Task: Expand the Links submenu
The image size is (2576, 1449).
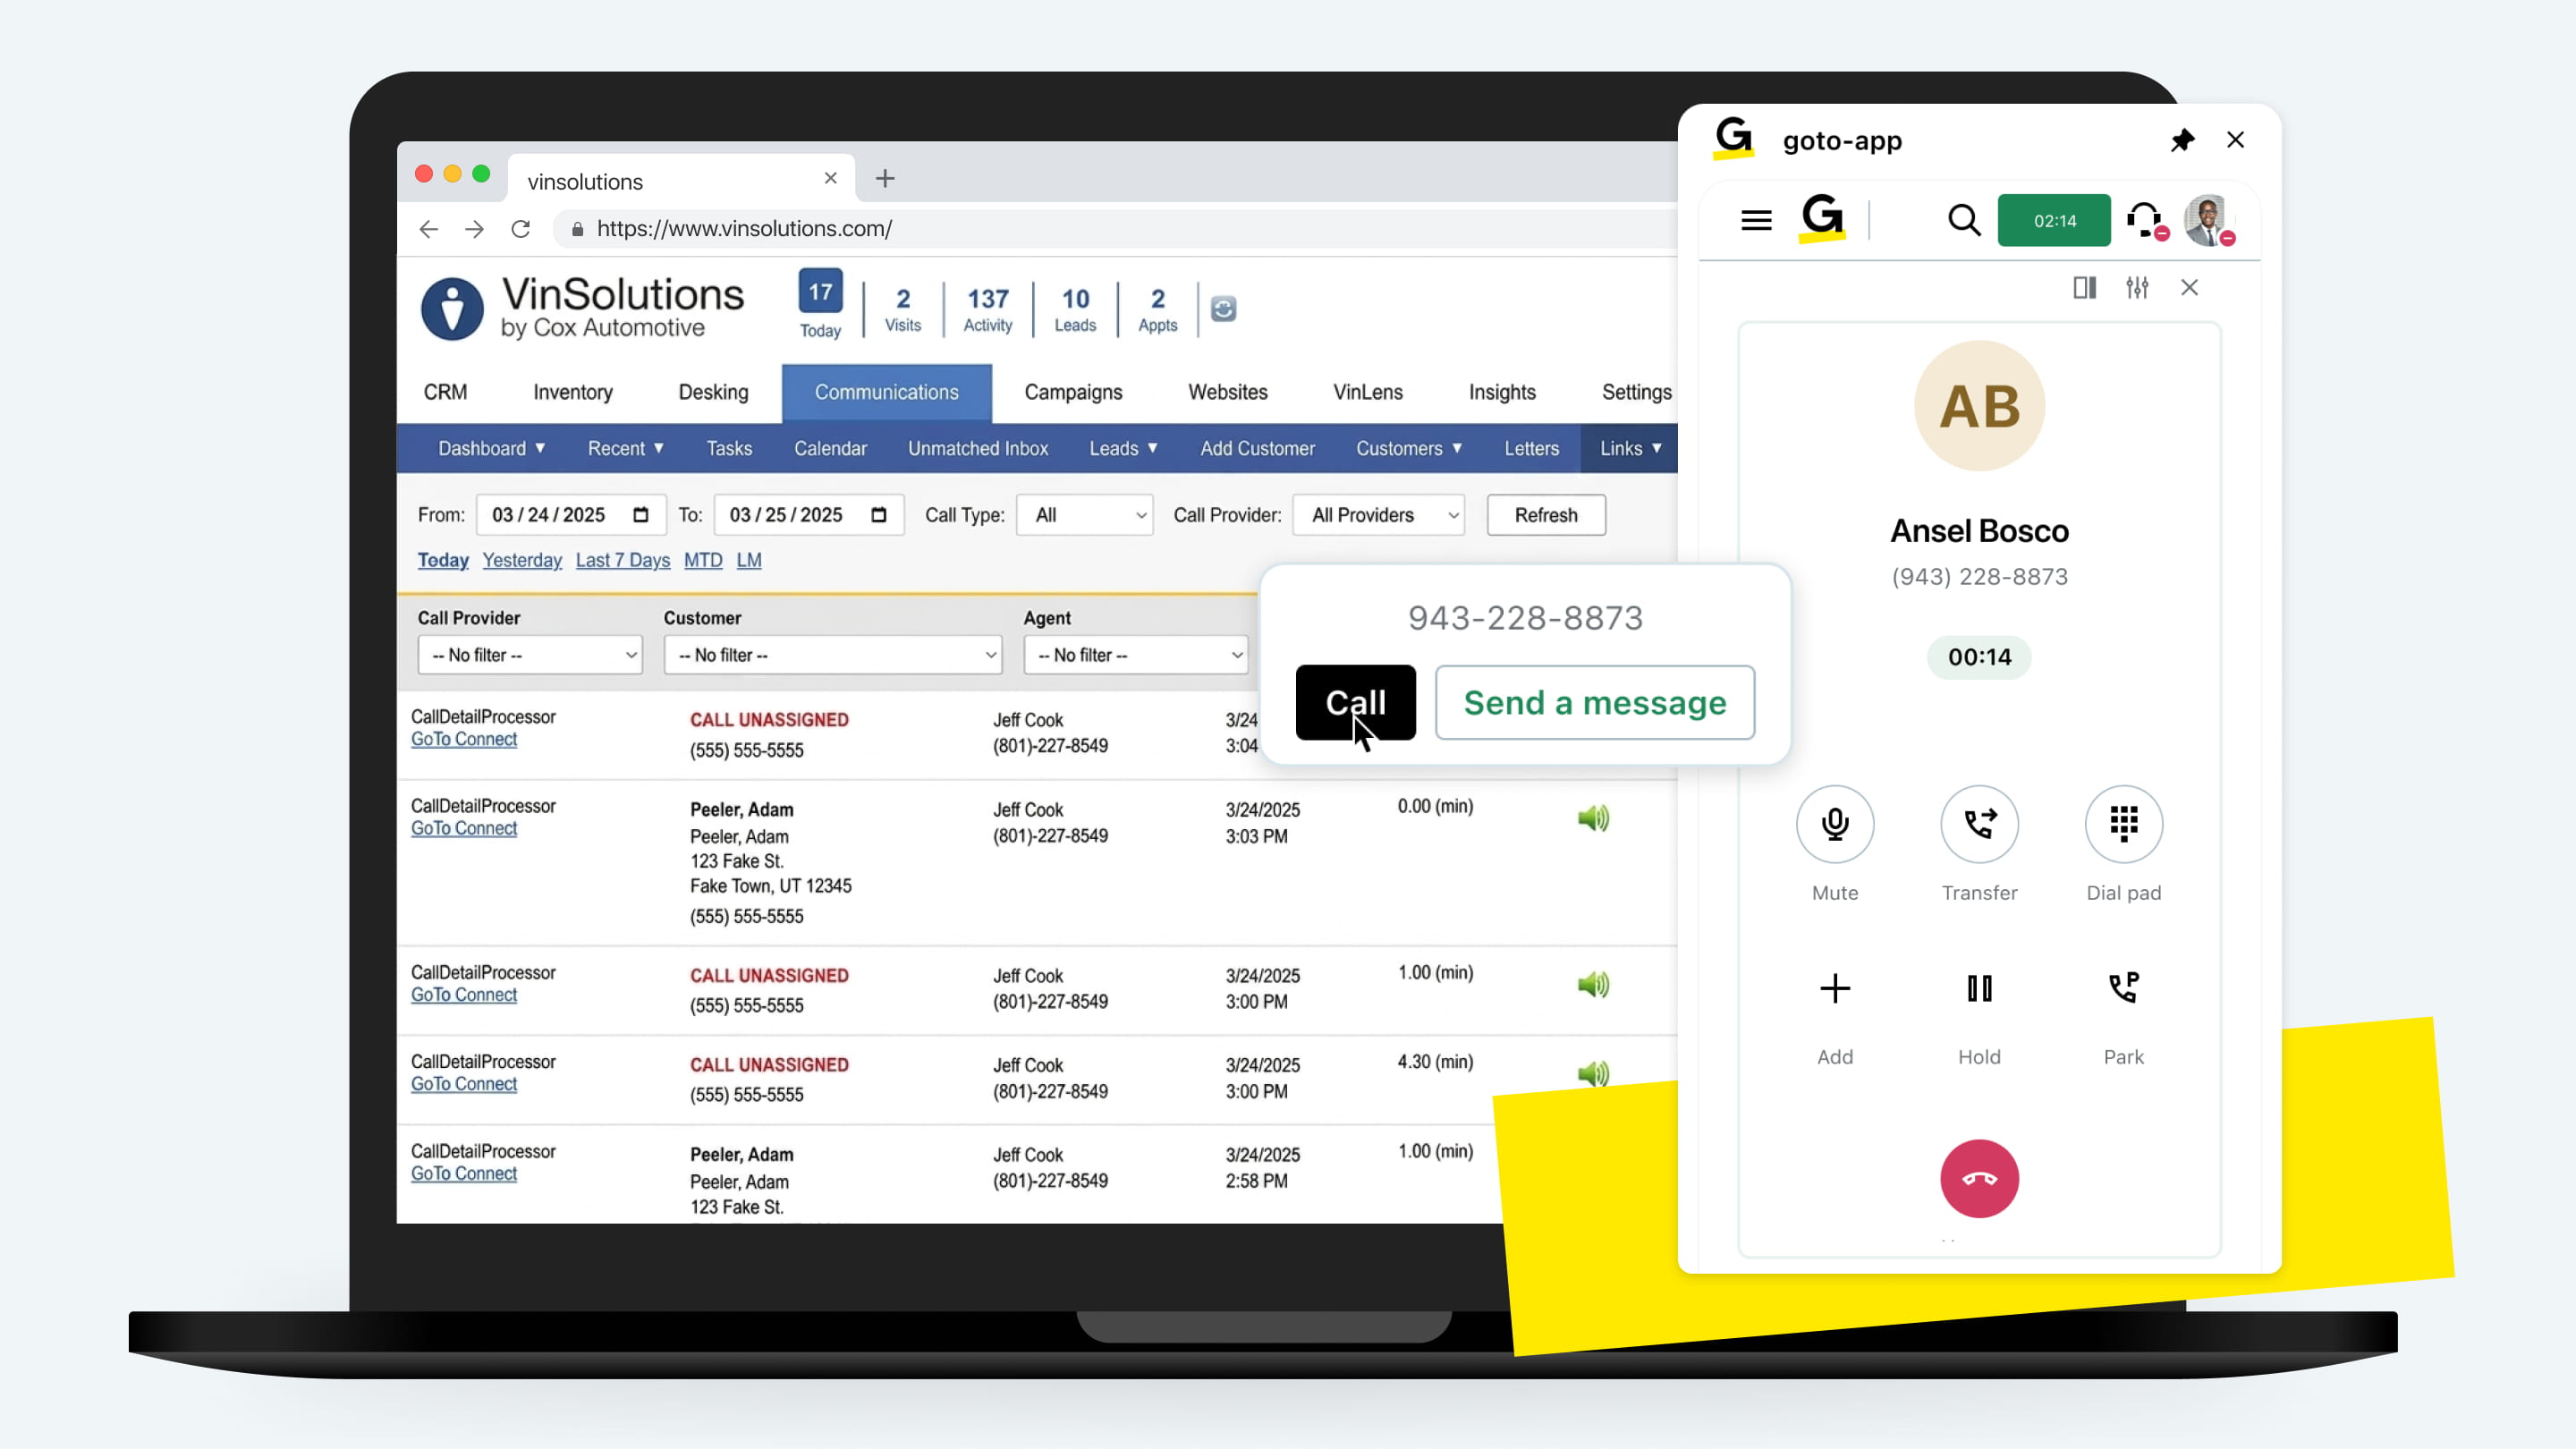Action: click(x=1630, y=449)
